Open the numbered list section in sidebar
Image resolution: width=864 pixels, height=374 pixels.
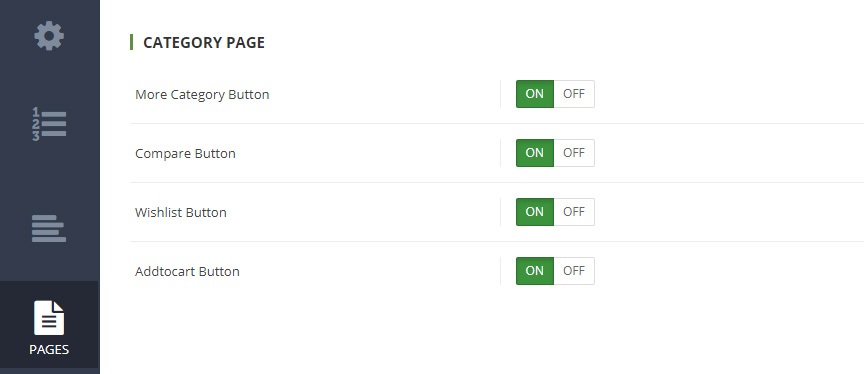pyautogui.click(x=49, y=124)
